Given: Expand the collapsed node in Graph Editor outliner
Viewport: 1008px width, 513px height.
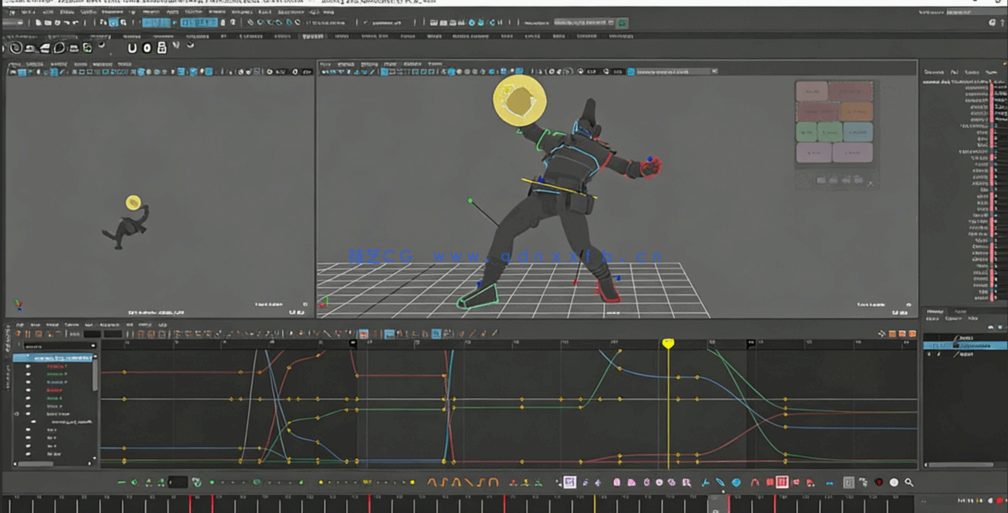Looking at the screenshot, I should 16,413.
